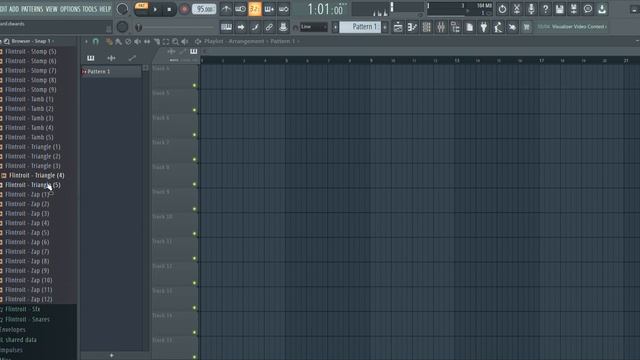Click the right arrow step-edit icon
Viewport: 640px width, 360px height.
tap(241, 27)
